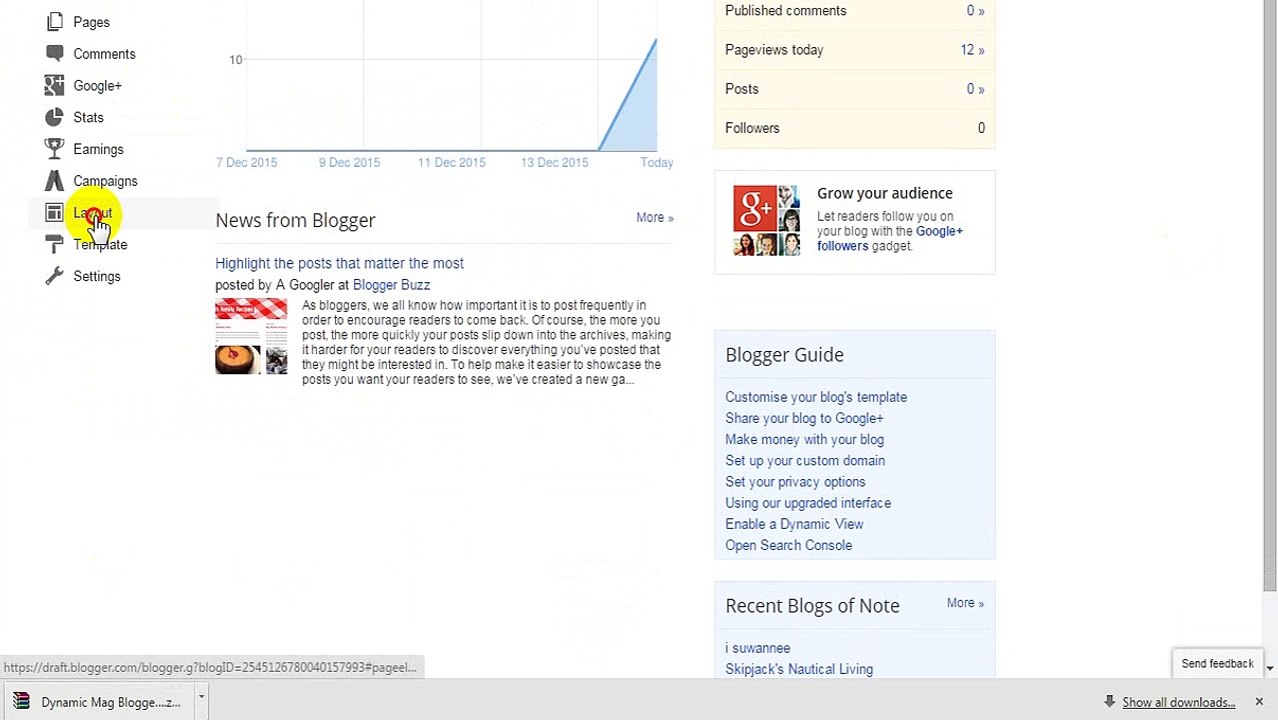Open Set up your custom domain
Viewport: 1278px width, 720px height.
click(x=805, y=461)
